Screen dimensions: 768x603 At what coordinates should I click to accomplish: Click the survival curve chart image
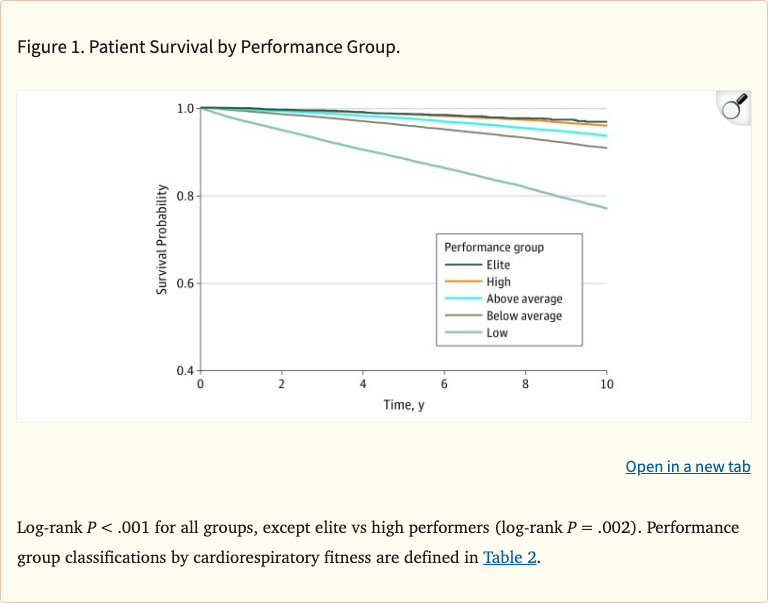(384, 256)
